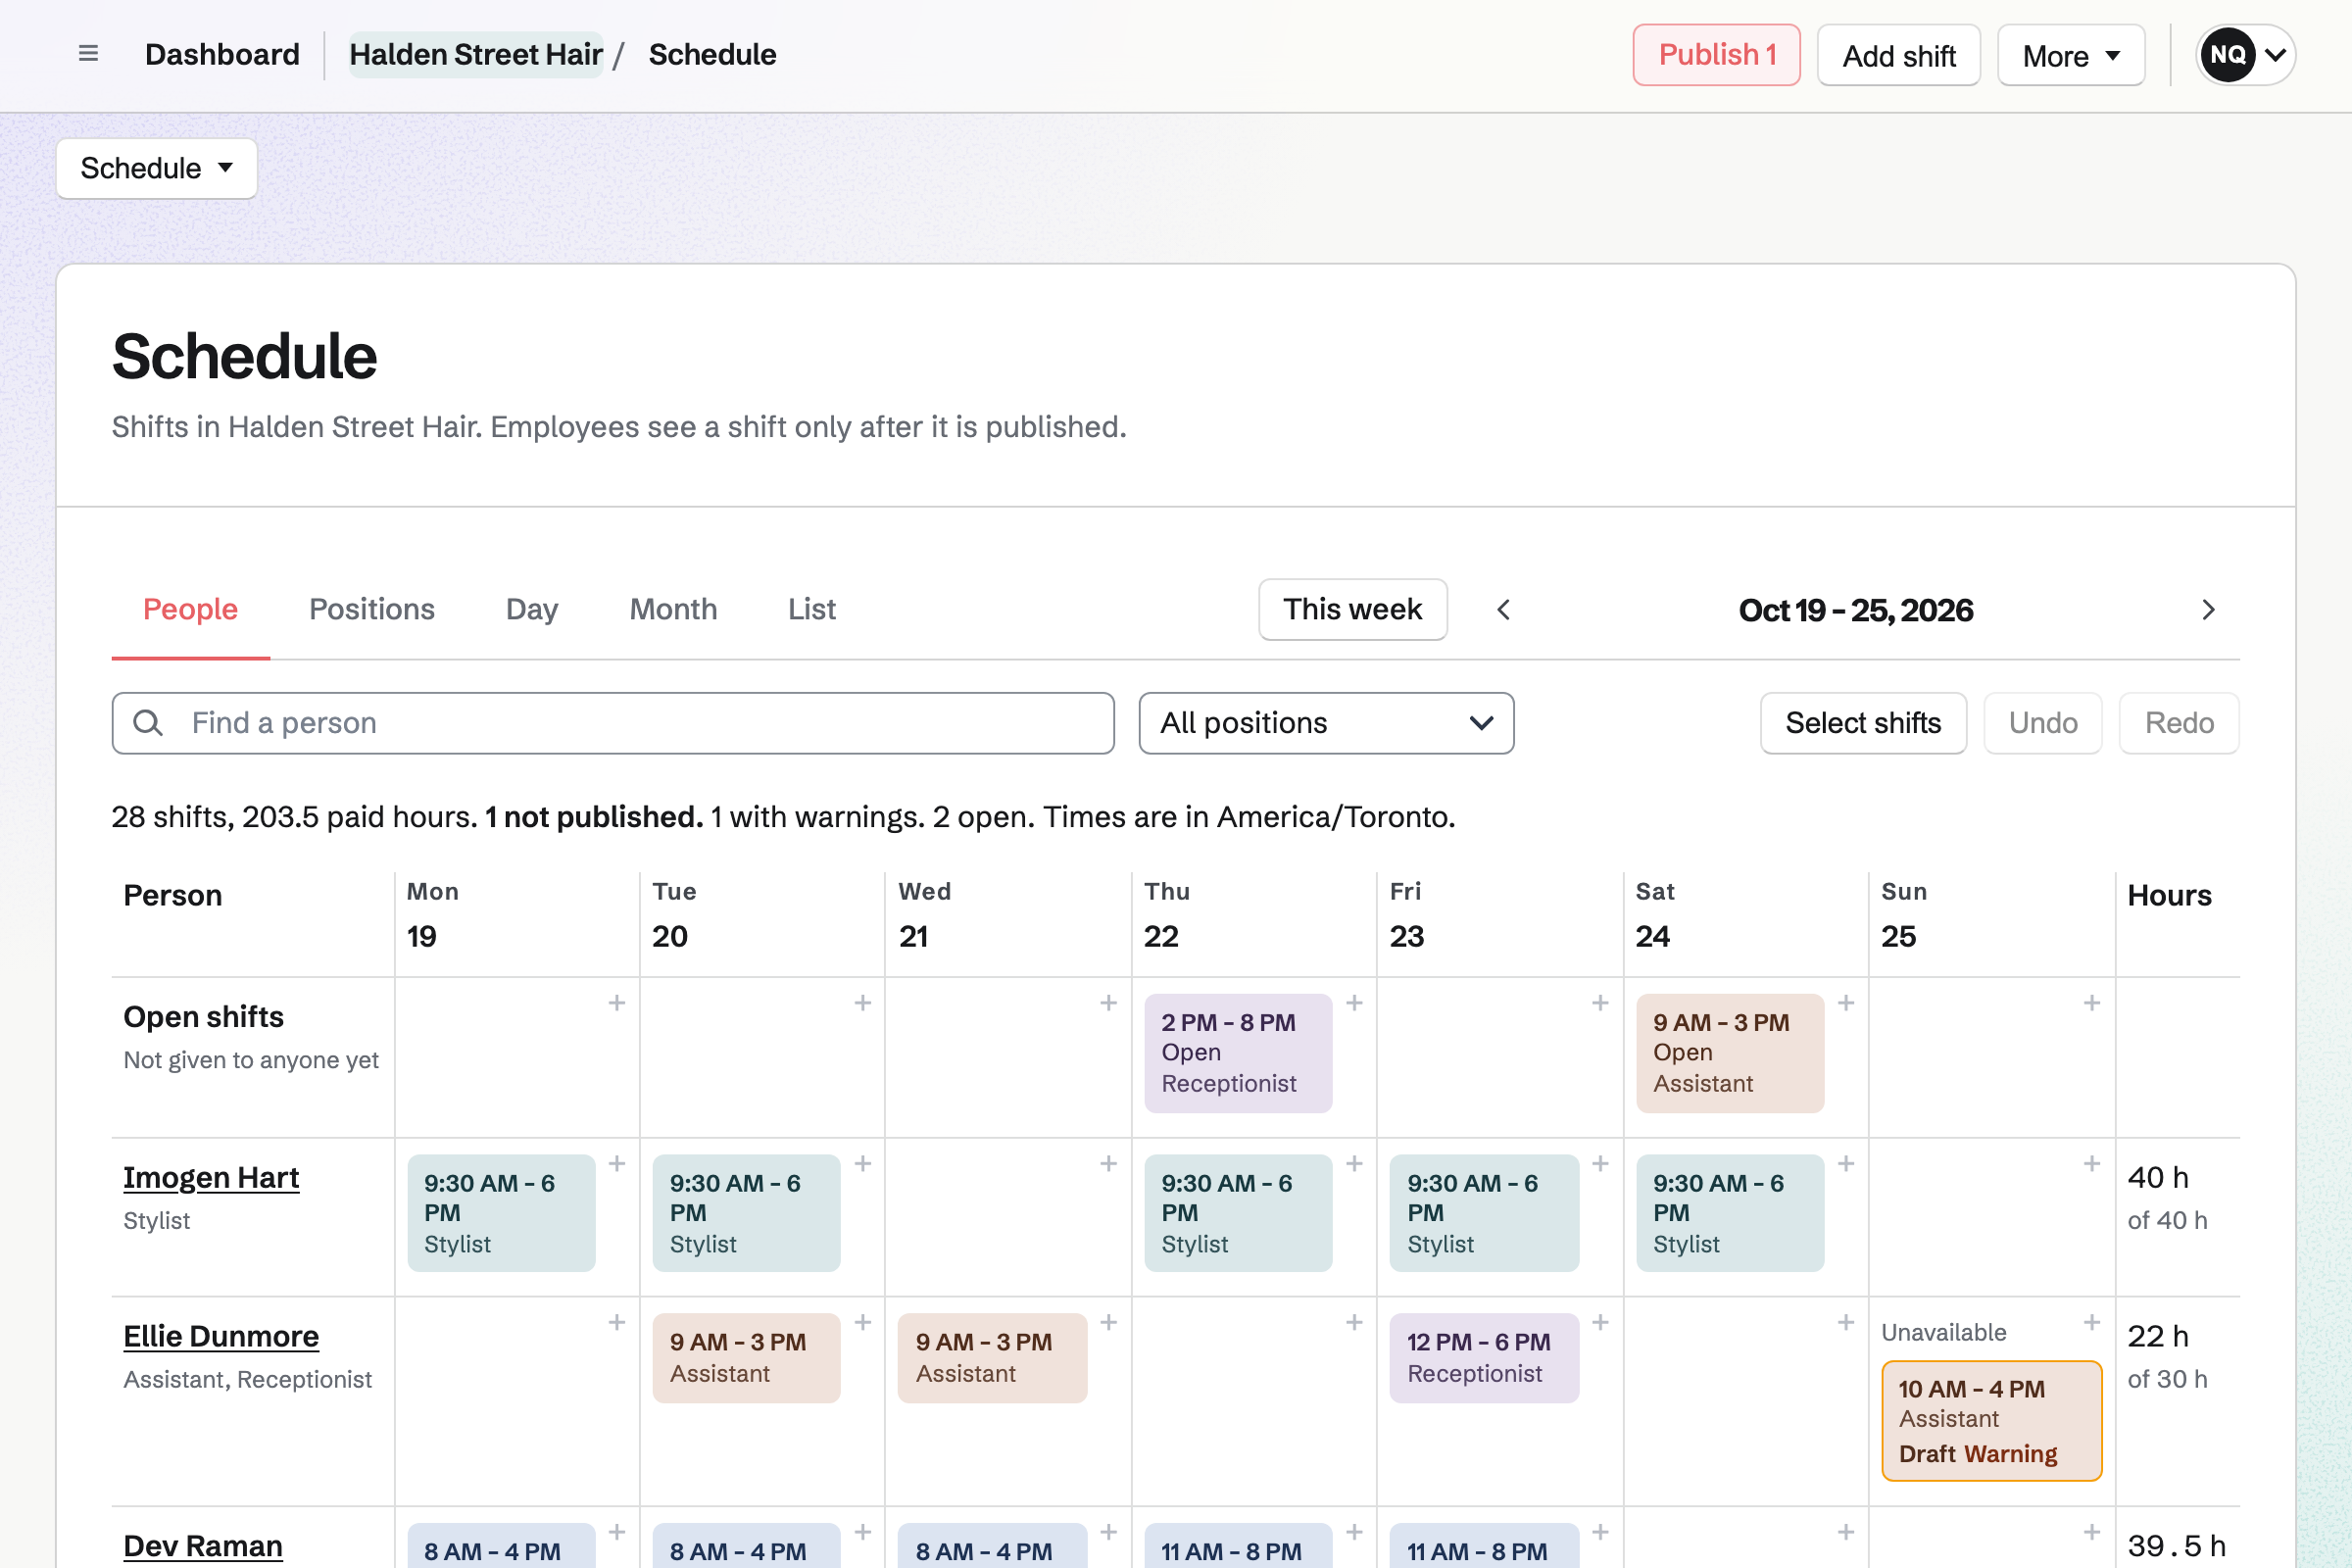The height and width of the screenshot is (1568, 2352).
Task: Open the Saturday 9 AM Open Assistant shift
Action: pyautogui.click(x=1730, y=1053)
